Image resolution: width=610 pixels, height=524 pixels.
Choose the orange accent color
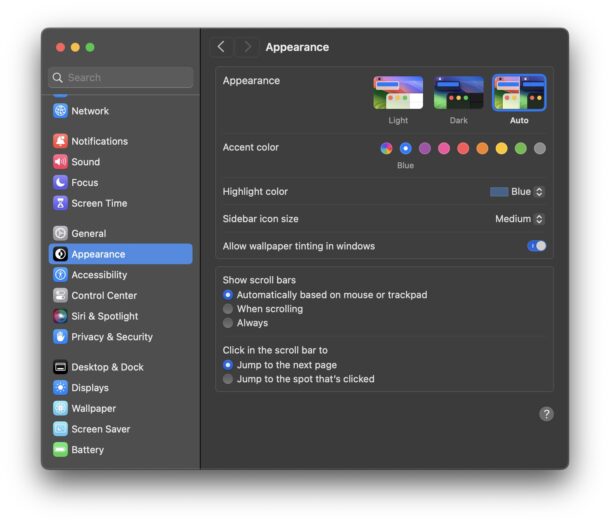pos(482,148)
